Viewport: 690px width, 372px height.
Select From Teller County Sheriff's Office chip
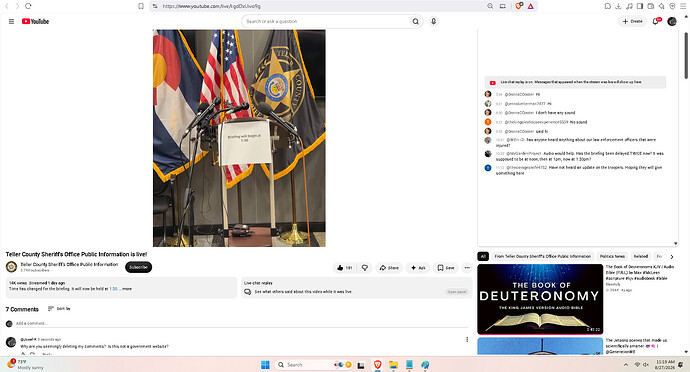(x=543, y=256)
